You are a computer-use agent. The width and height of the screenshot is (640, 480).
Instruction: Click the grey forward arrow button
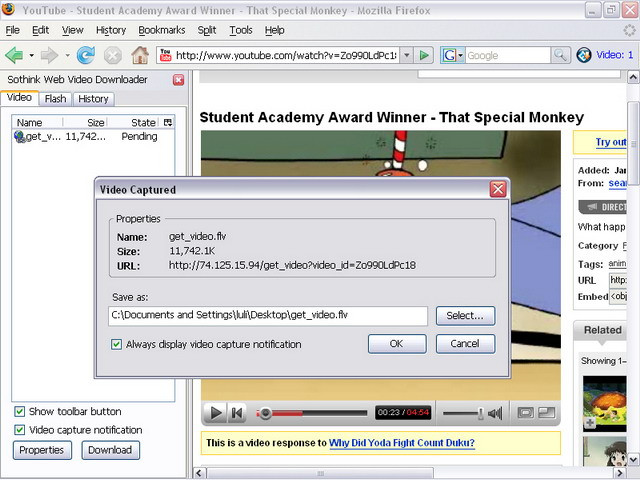(49, 55)
